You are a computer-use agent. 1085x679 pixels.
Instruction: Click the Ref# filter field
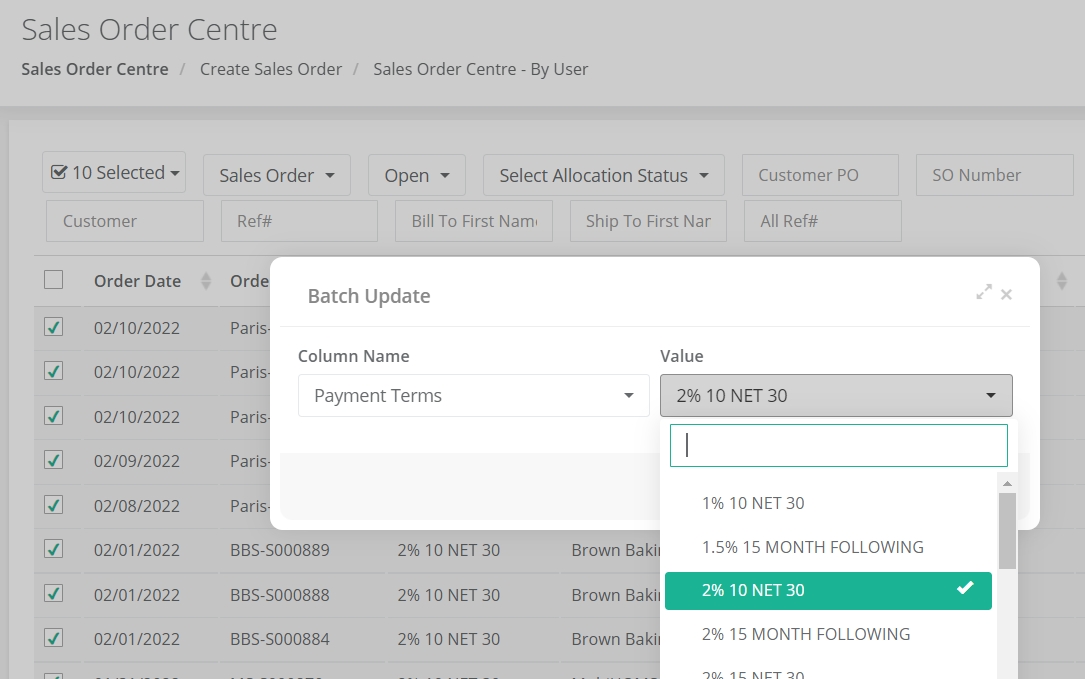(300, 221)
